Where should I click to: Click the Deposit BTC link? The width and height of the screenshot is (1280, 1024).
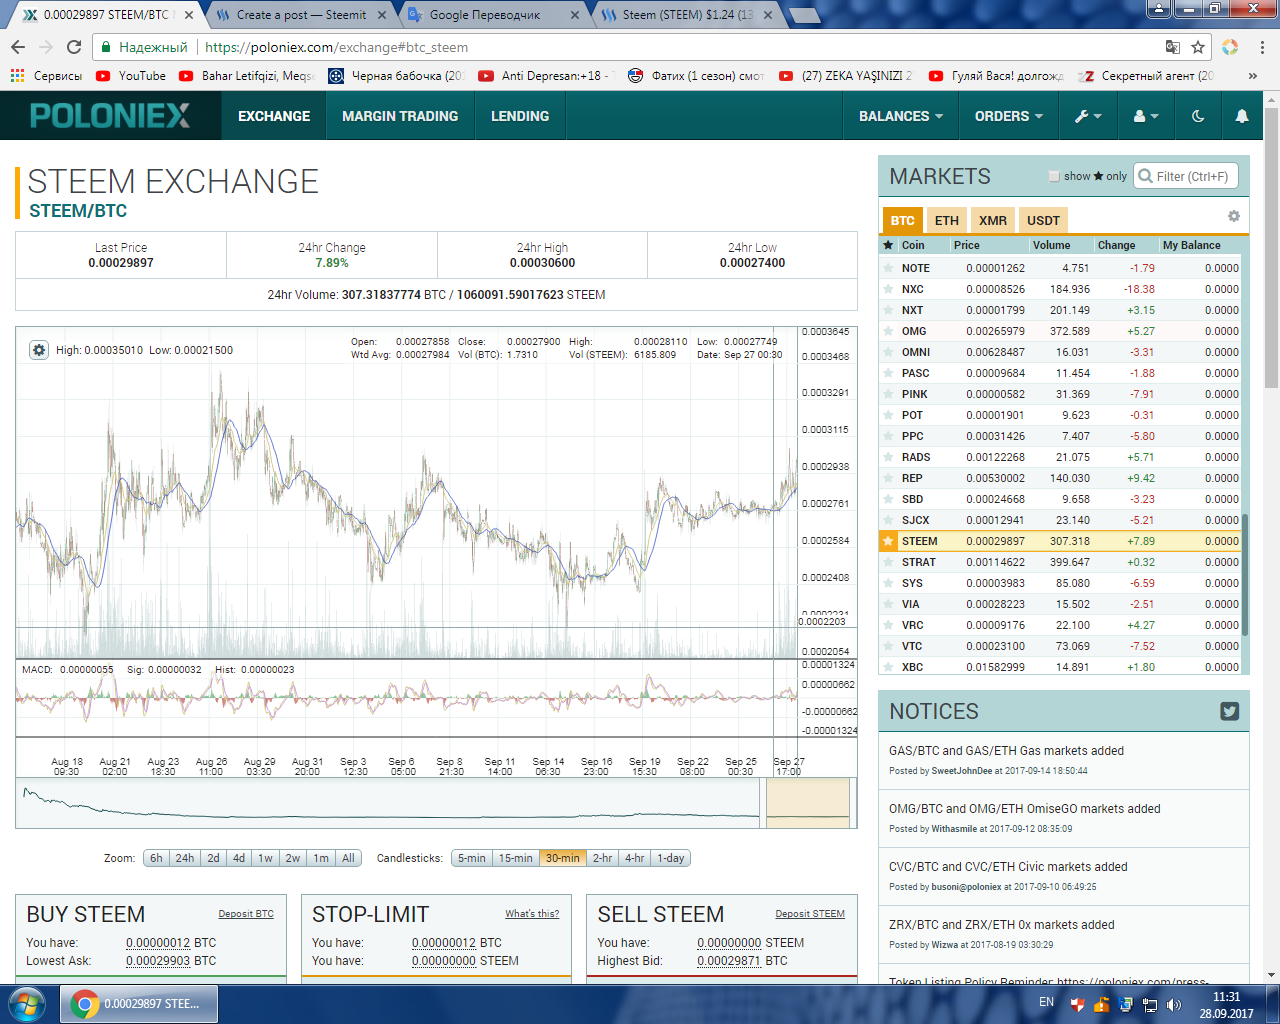[246, 913]
